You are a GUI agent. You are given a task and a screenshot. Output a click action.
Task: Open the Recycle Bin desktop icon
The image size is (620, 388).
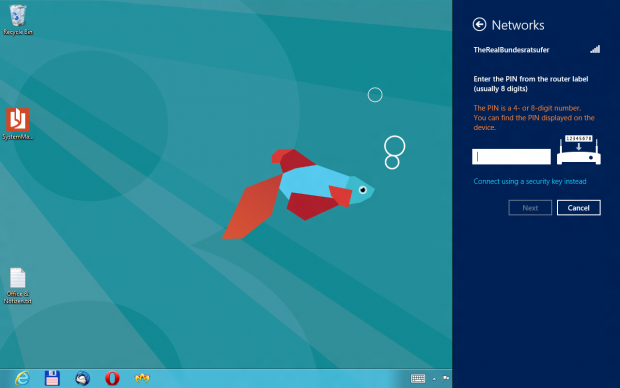tap(18, 20)
